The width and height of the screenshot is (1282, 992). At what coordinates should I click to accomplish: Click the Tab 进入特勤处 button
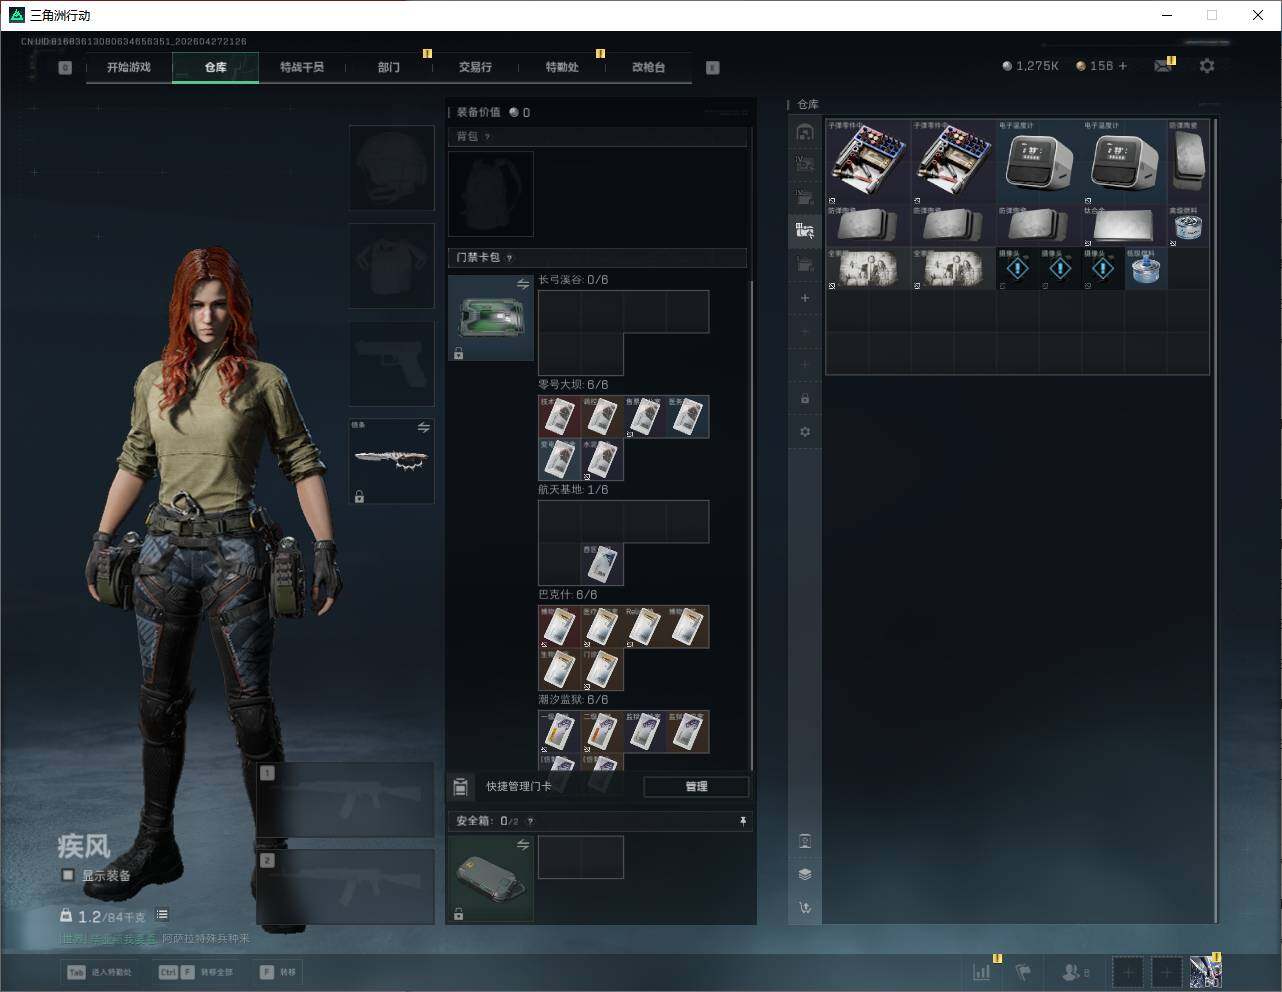(x=99, y=972)
